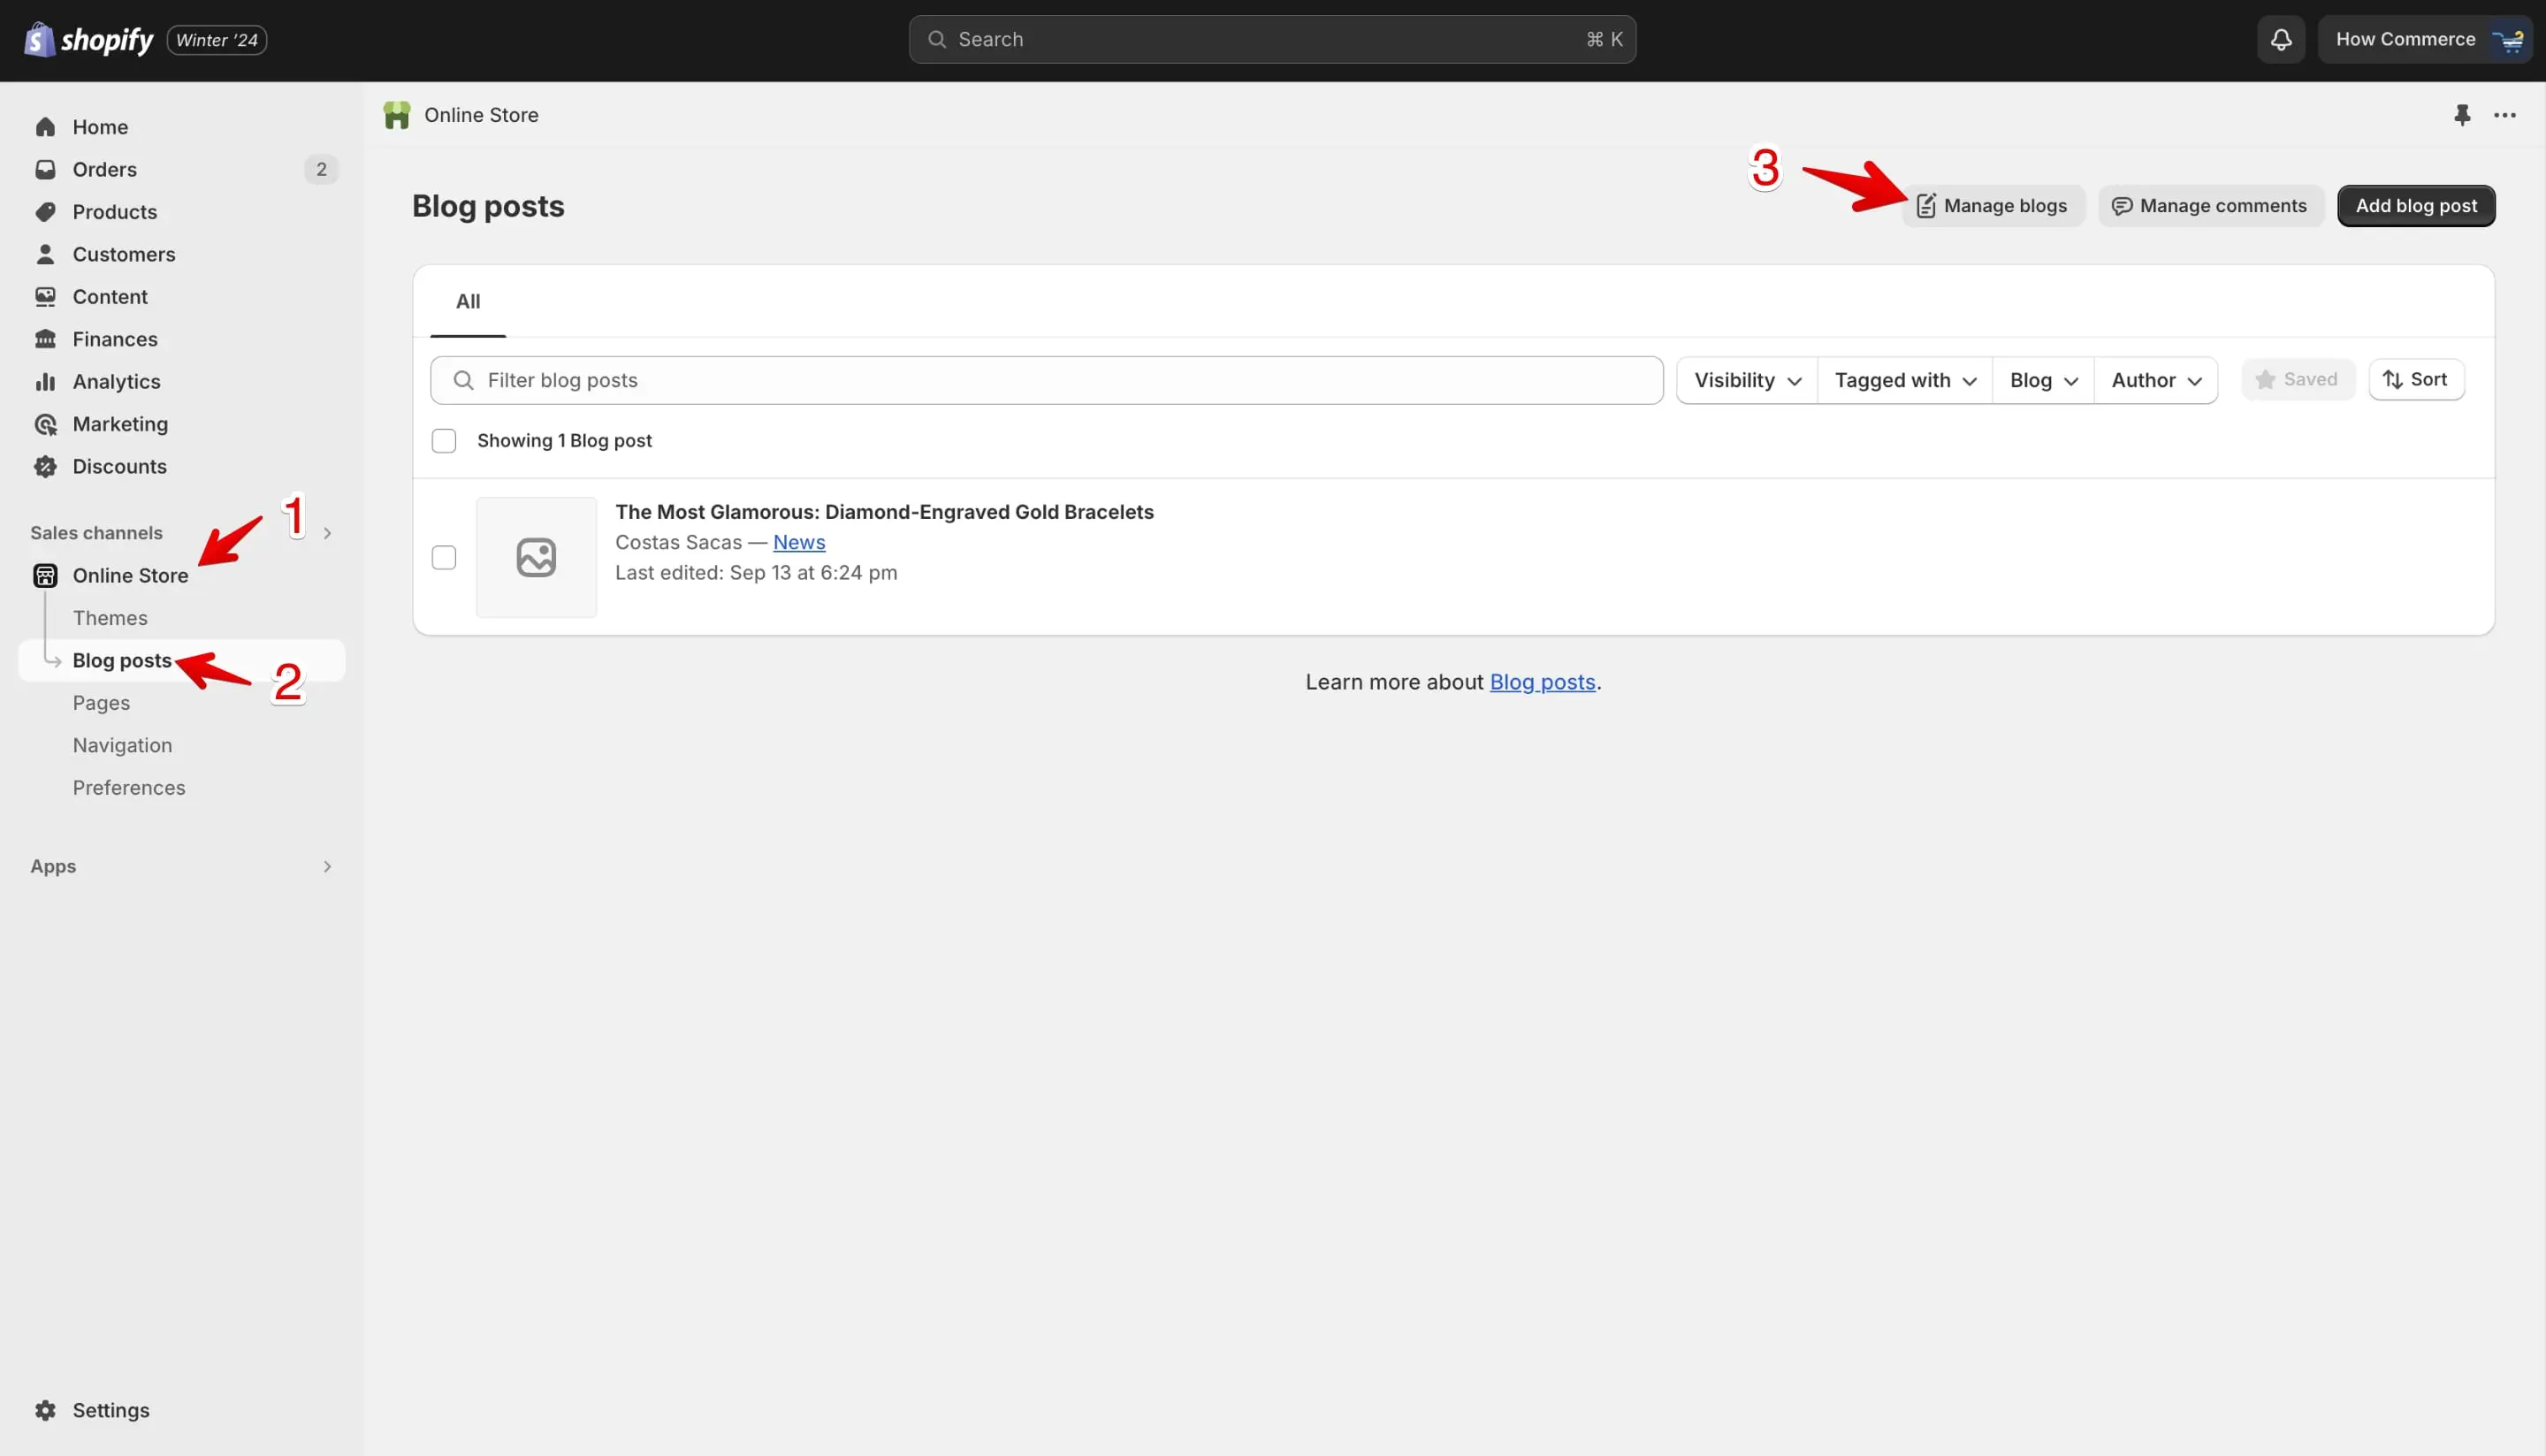Open the Blog filter dropdown

[x=2044, y=380]
